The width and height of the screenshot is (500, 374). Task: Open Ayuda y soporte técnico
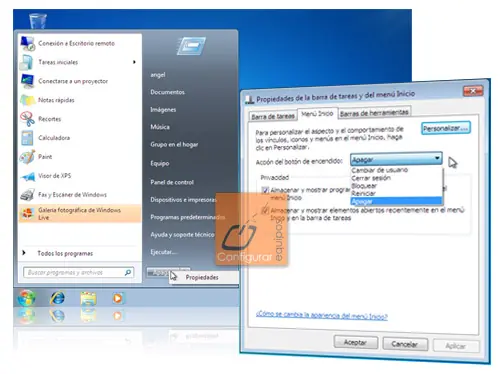point(182,235)
